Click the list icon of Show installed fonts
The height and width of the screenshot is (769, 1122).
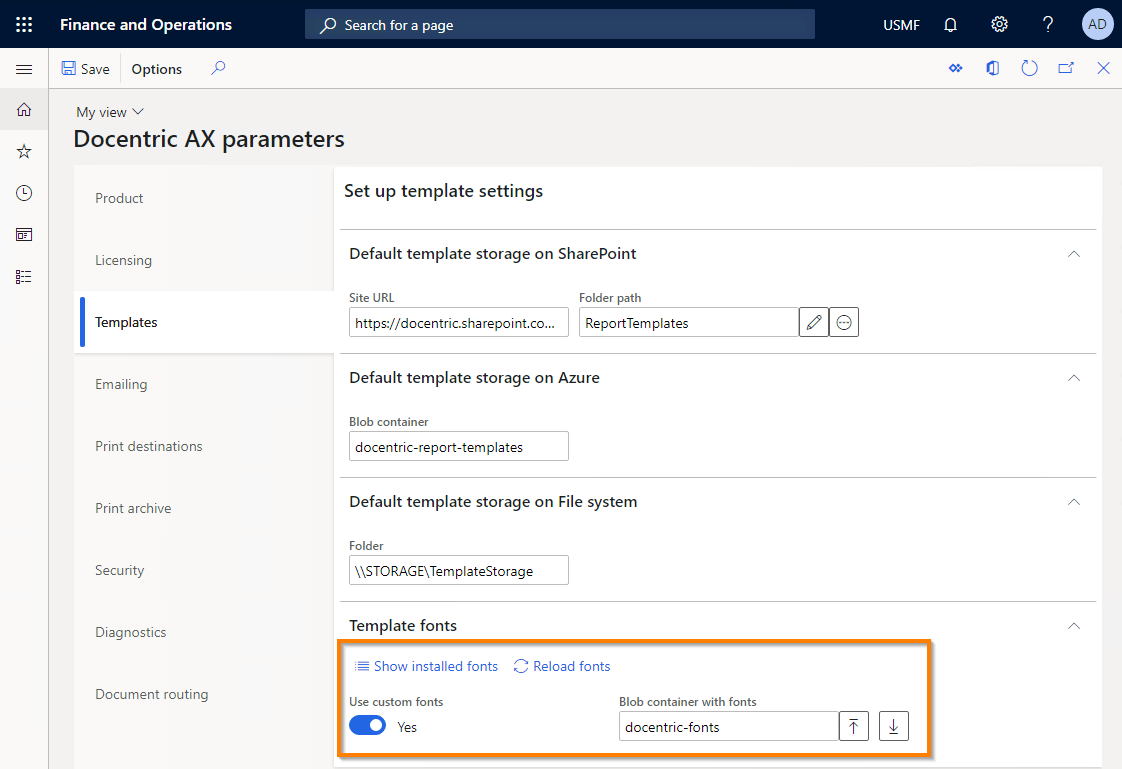[362, 667]
